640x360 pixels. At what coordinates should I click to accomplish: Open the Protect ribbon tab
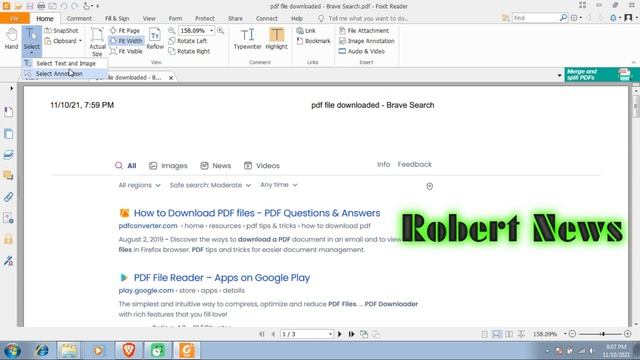click(x=204, y=18)
